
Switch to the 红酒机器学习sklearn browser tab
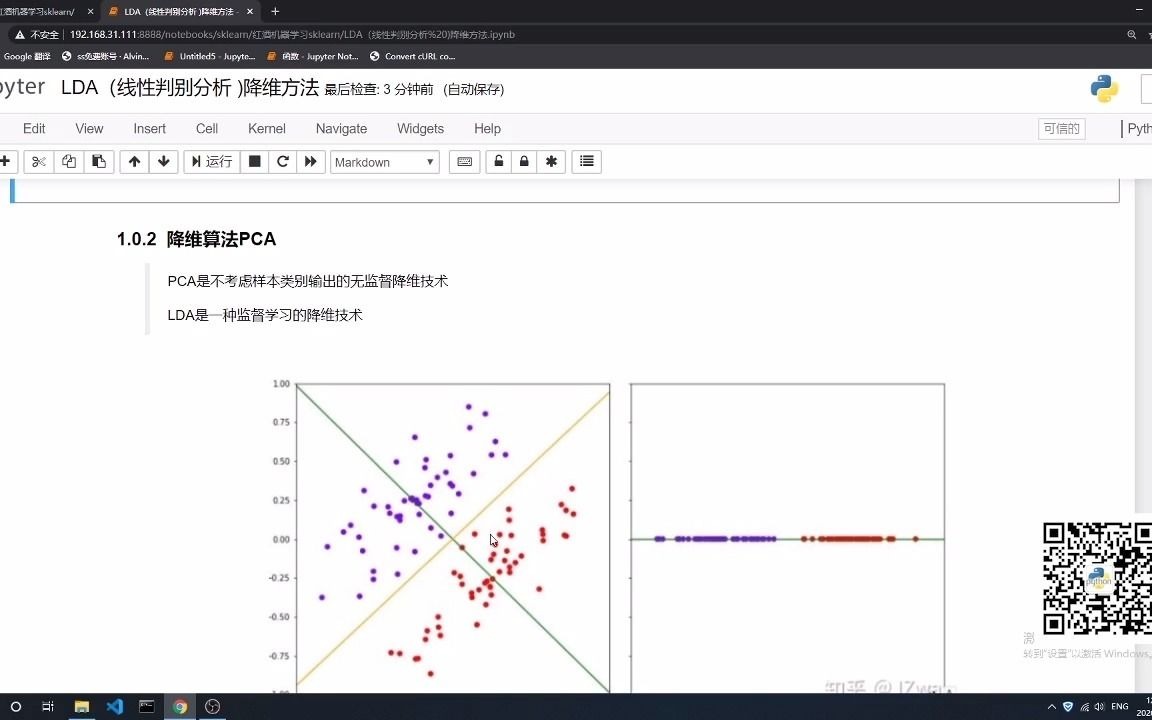40,11
